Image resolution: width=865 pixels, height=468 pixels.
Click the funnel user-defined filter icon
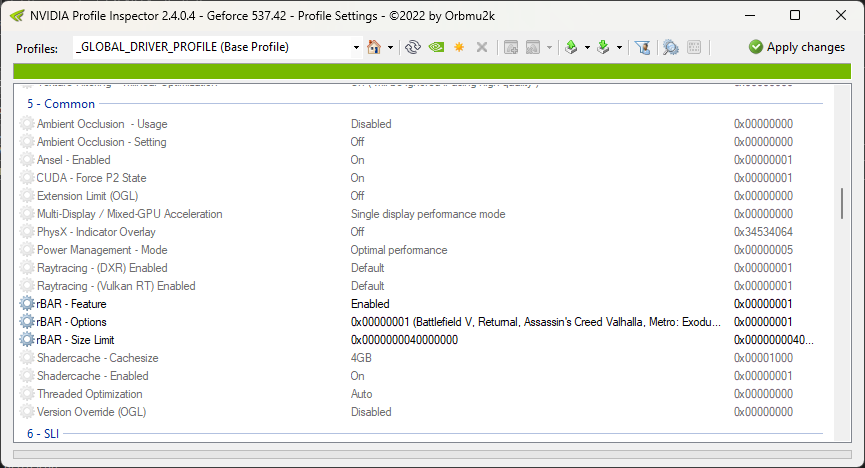[x=642, y=47]
